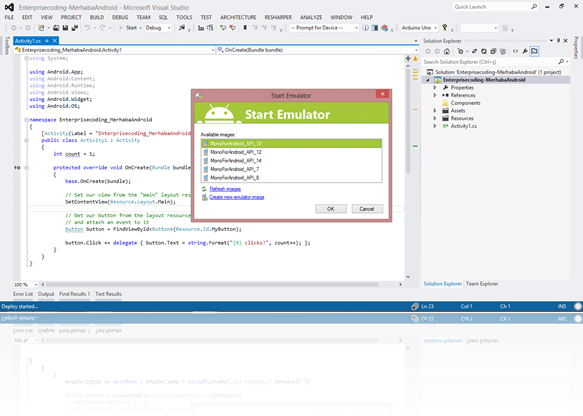Open the ARCHITECTURE menu
Viewport: 583px width, 416px height.
pos(238,17)
